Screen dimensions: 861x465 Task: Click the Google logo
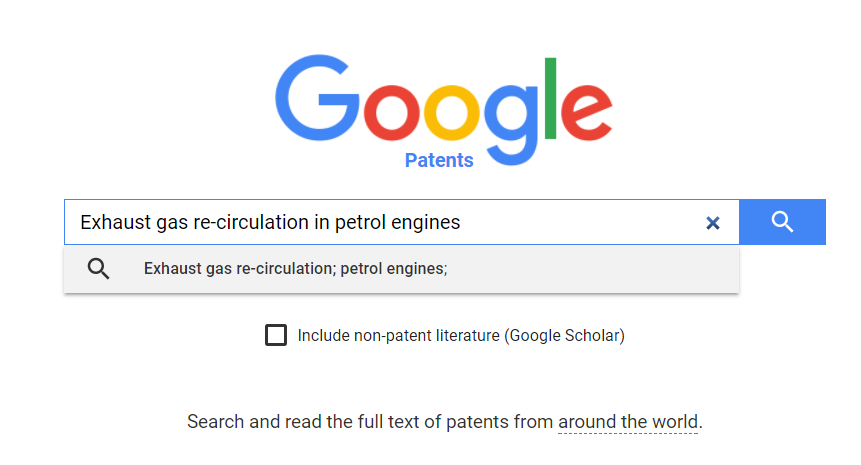(444, 110)
